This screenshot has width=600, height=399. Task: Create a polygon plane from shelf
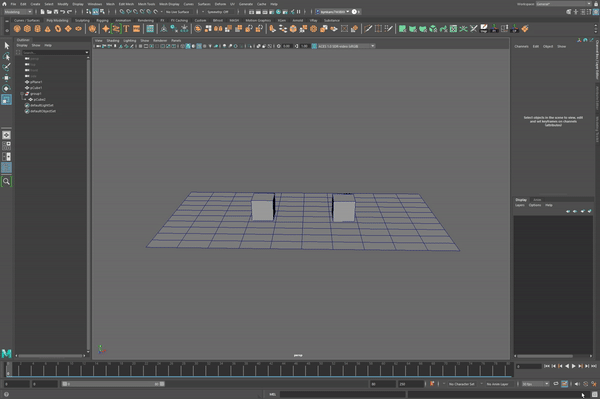[68, 29]
